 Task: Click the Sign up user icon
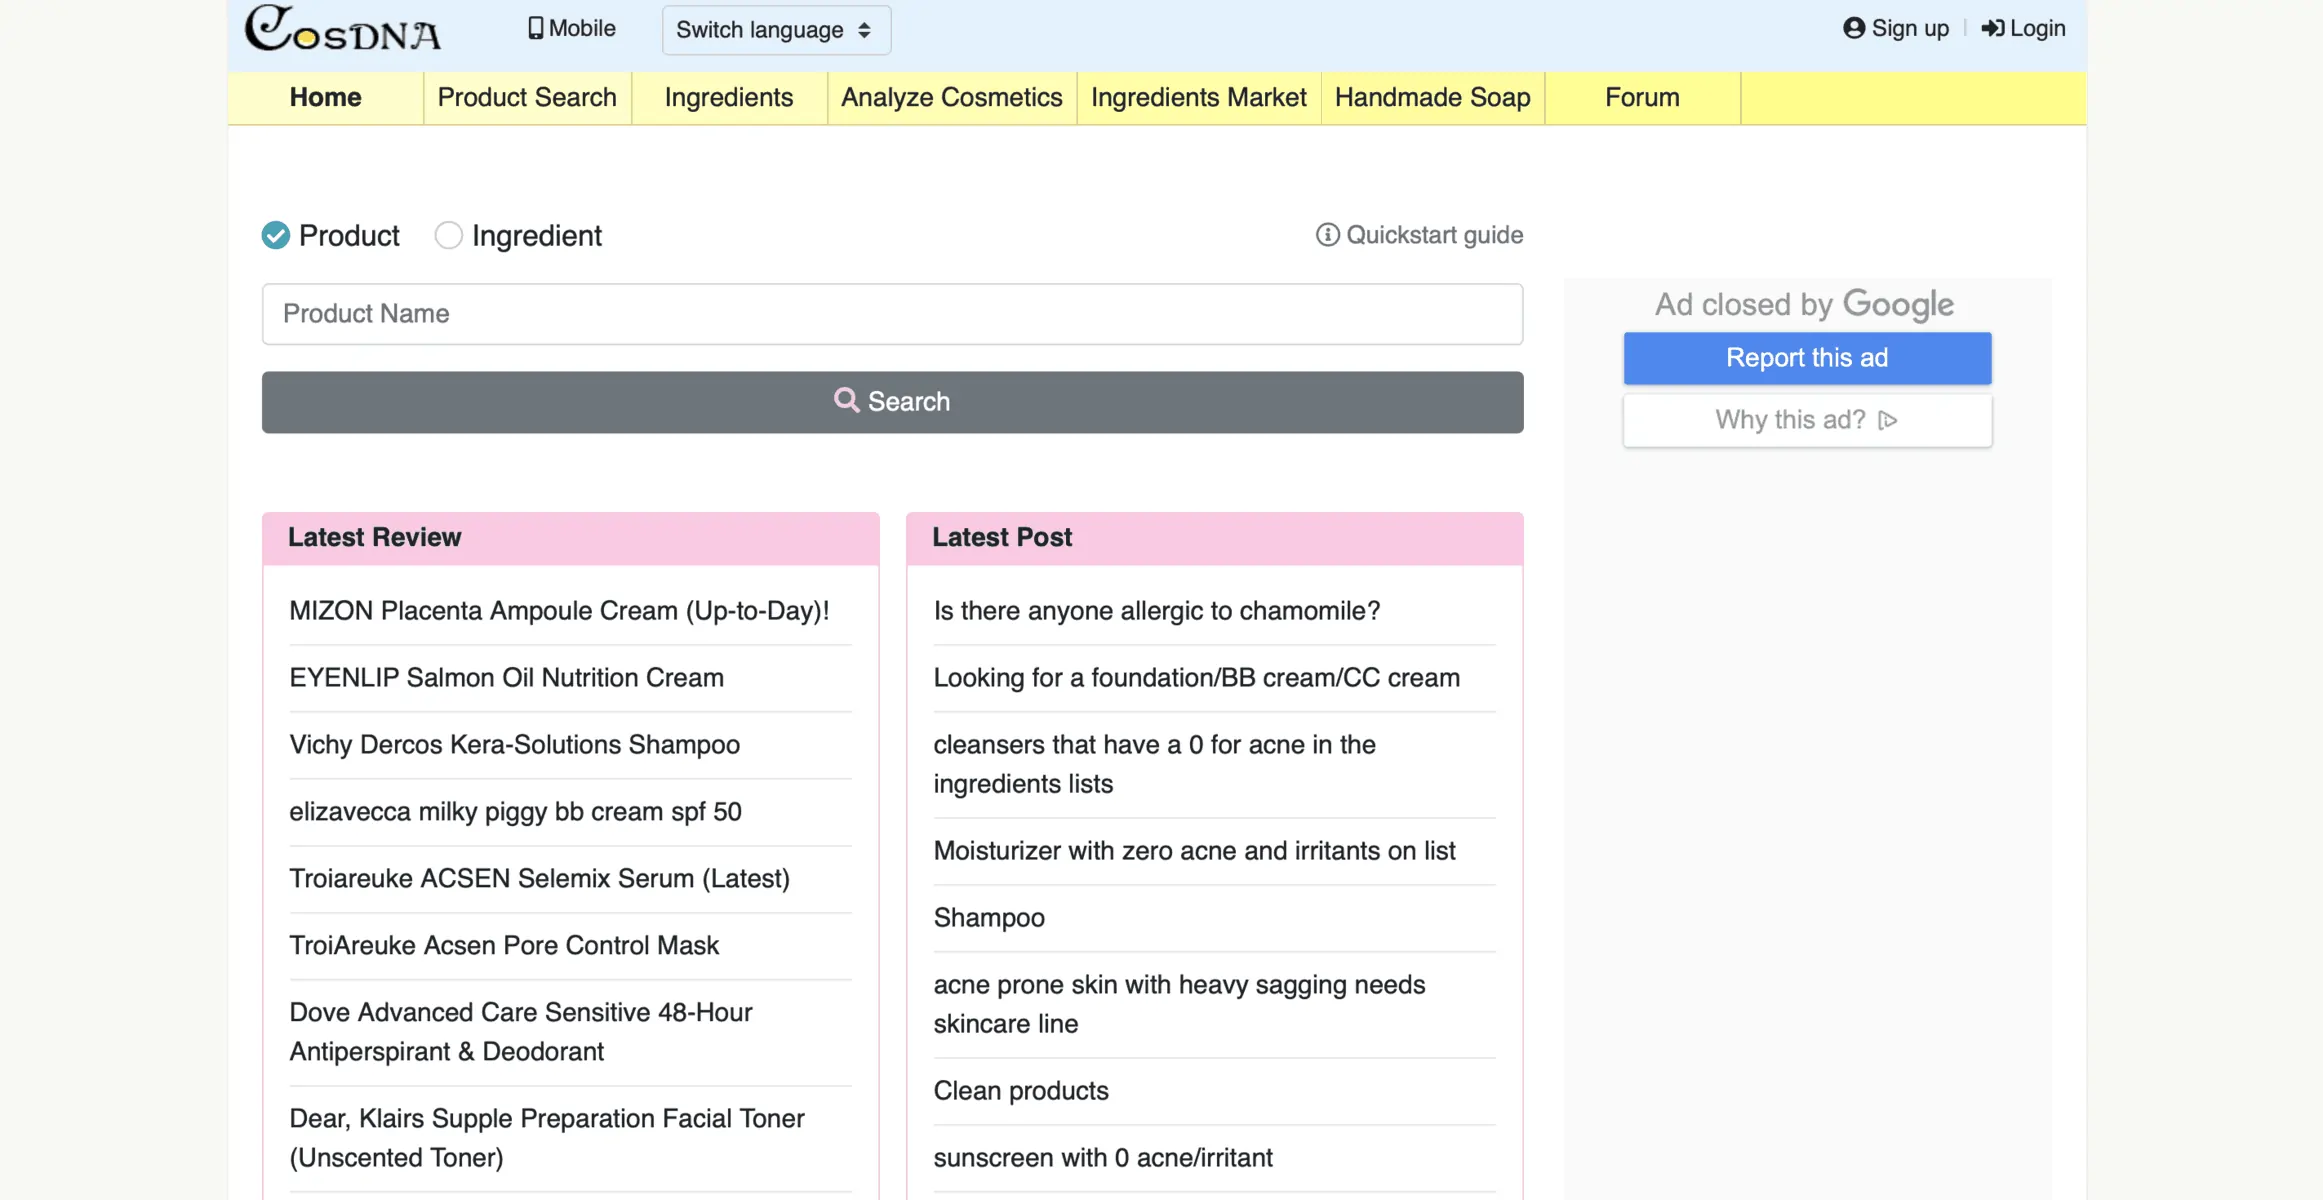tap(1853, 29)
